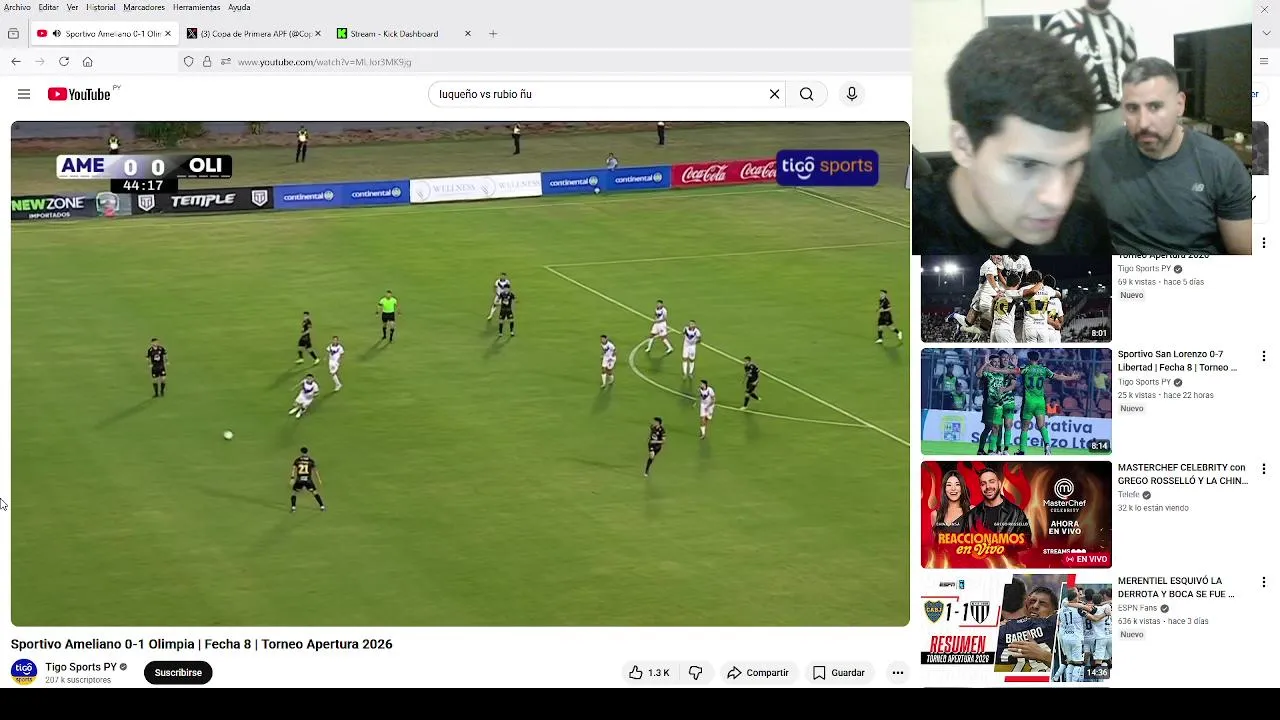Open the MasterChef EN VIVO thumbnail

1016,514
